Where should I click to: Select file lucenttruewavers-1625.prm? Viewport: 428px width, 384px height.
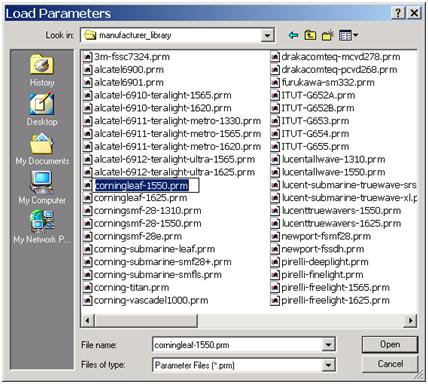pos(341,224)
